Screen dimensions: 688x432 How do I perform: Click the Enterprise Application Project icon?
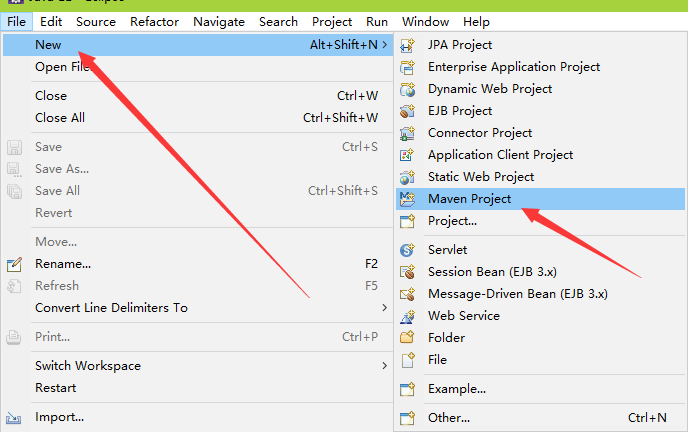(x=407, y=67)
